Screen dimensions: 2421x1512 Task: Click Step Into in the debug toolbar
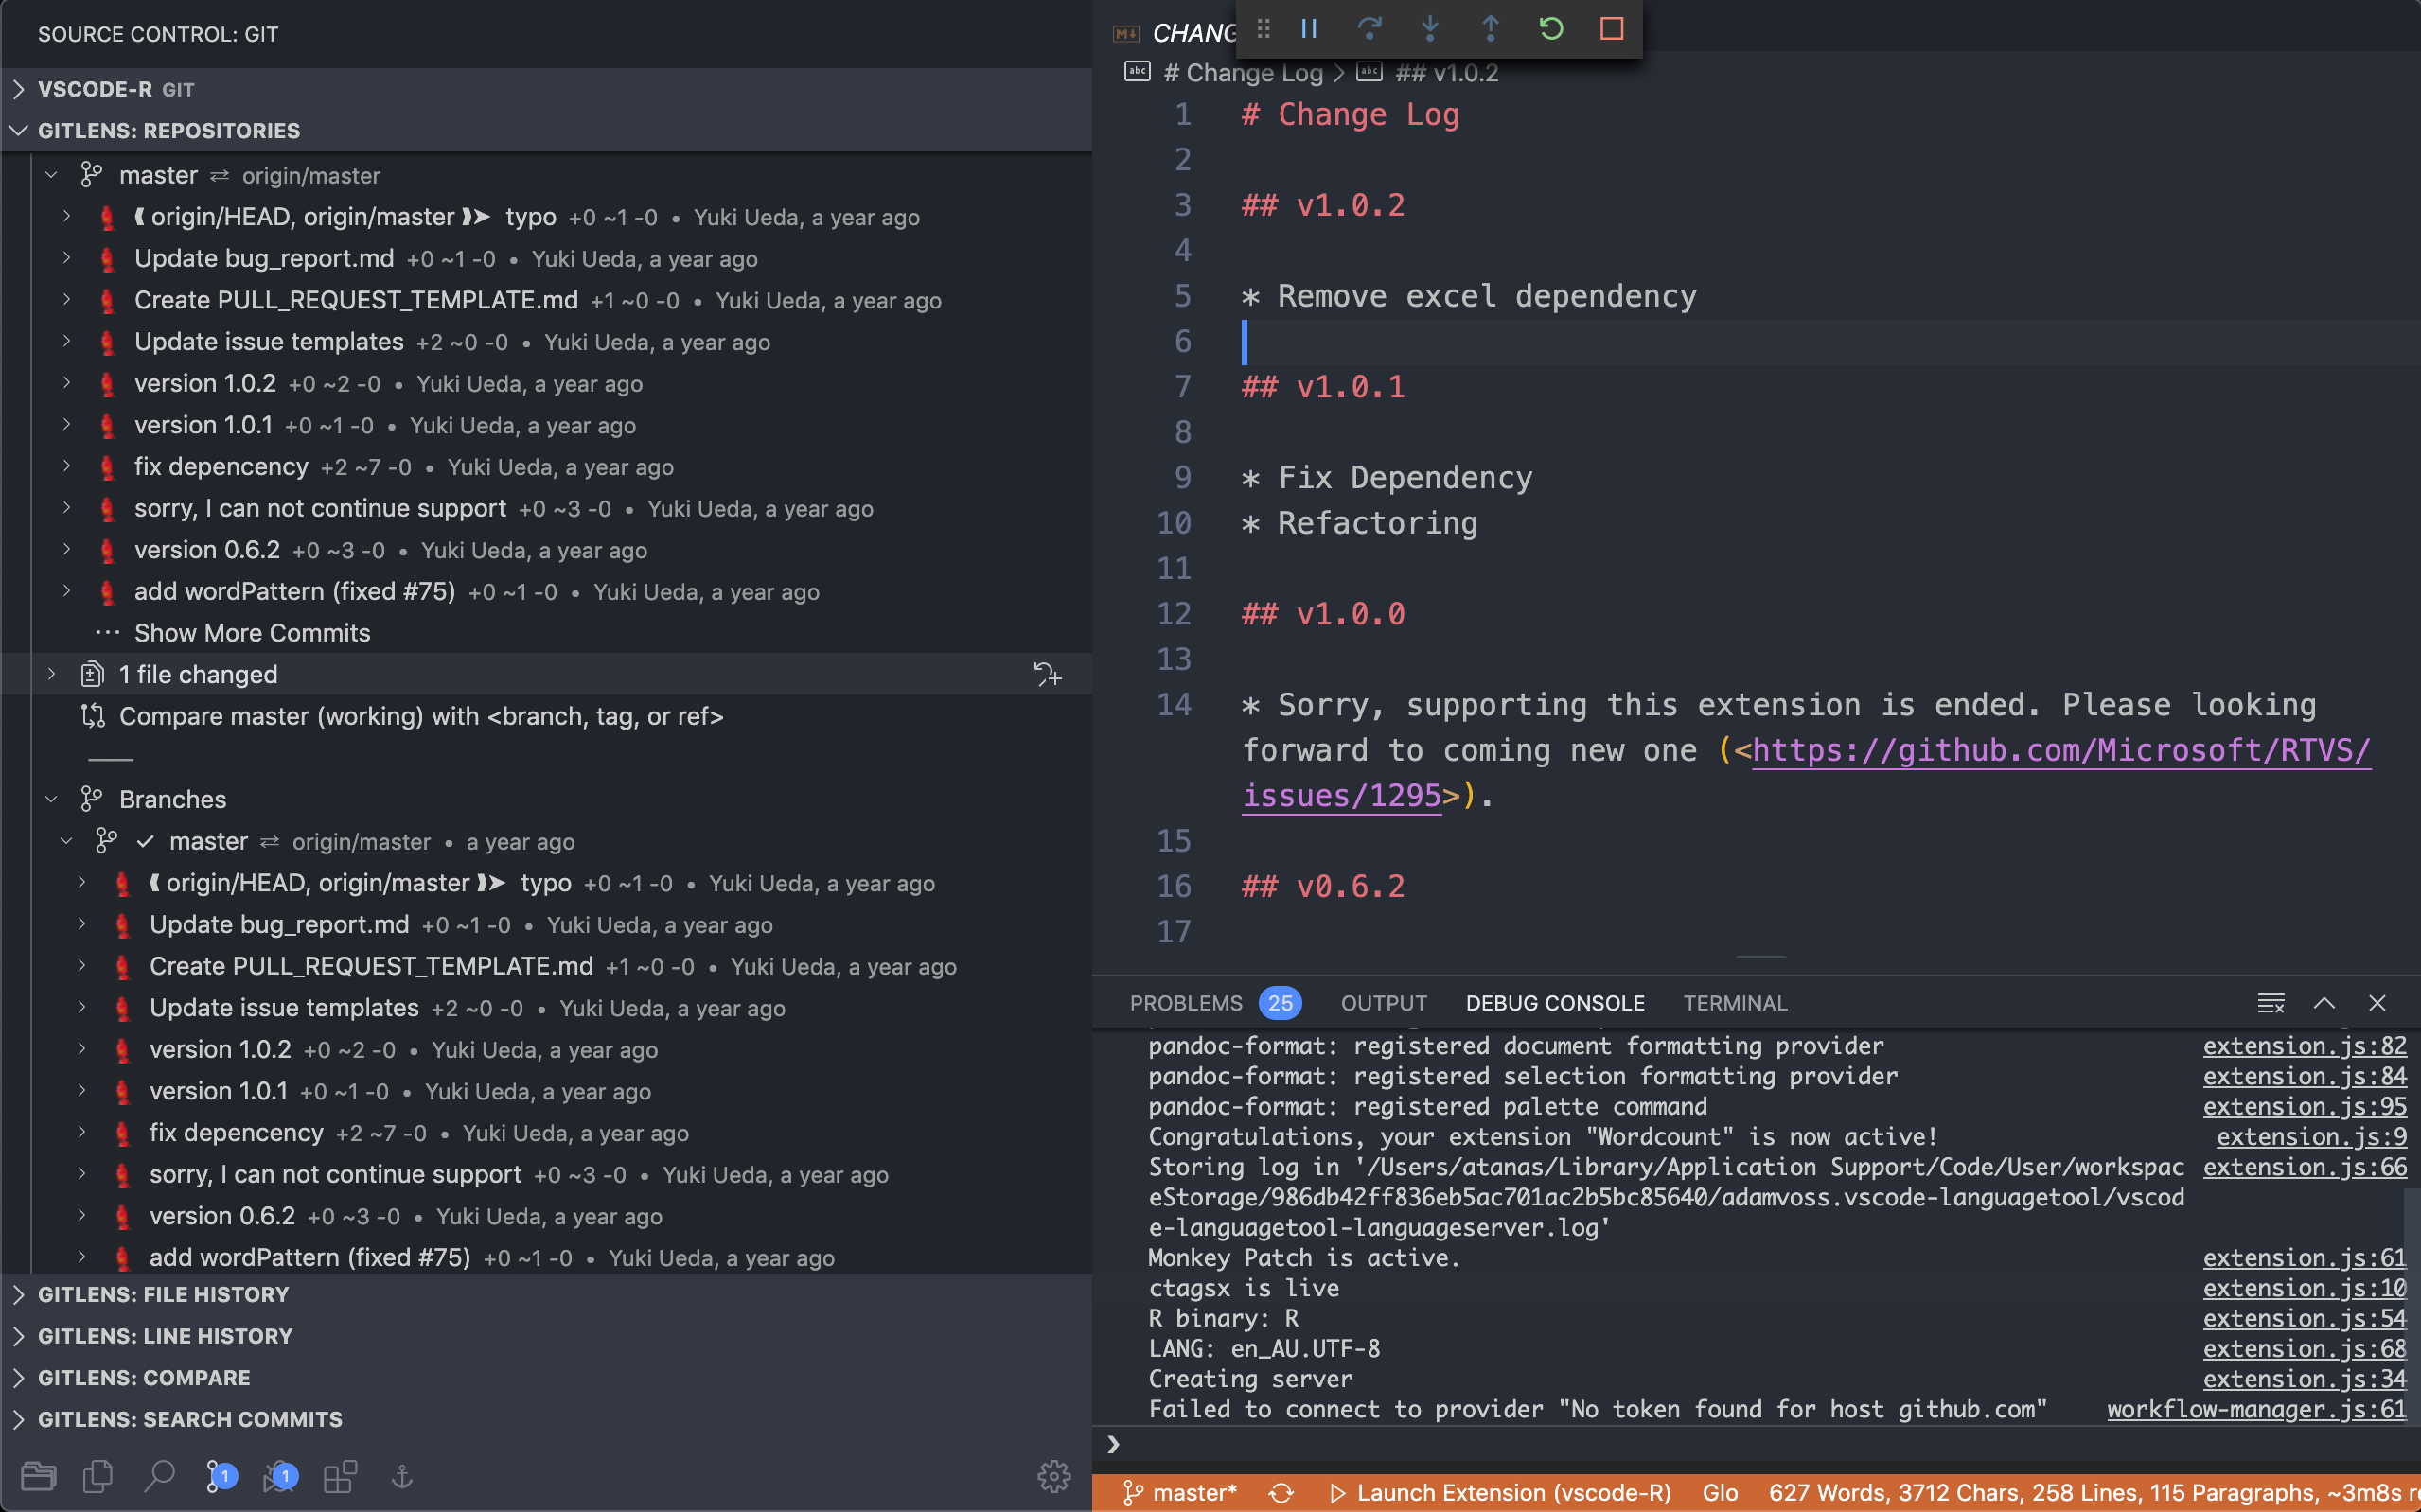(1431, 28)
